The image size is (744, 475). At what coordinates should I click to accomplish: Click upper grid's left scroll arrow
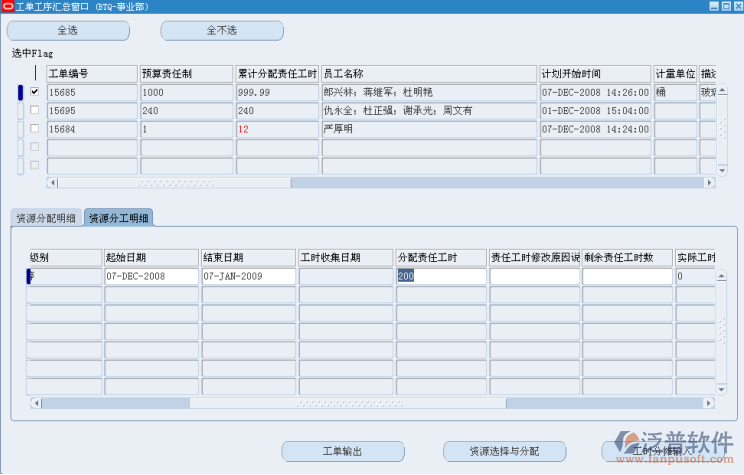(x=52, y=183)
